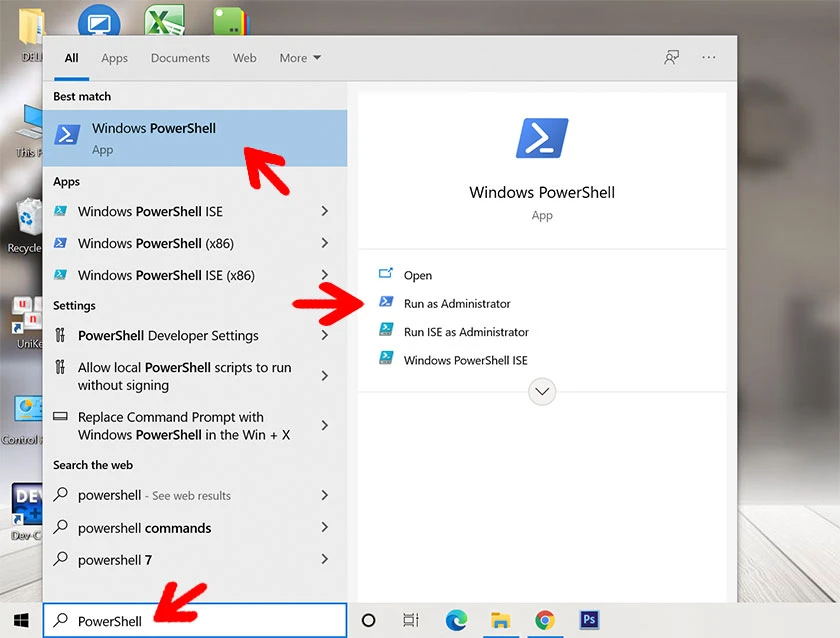The image size is (840, 638).
Task: Open Google Chrome from the taskbar
Action: 545,620
